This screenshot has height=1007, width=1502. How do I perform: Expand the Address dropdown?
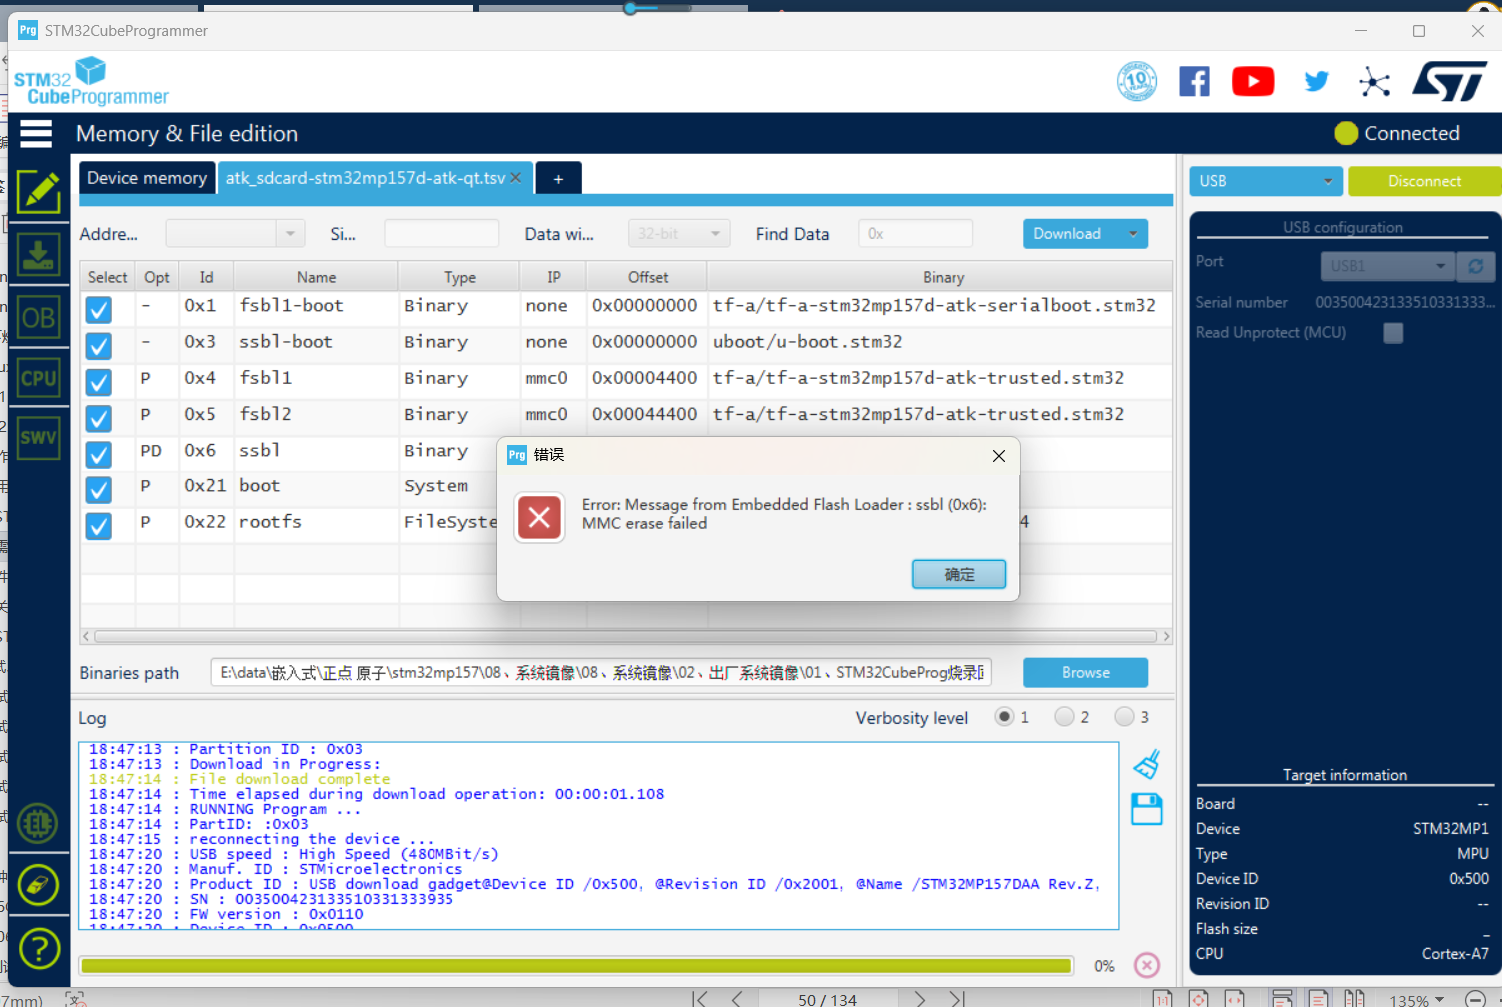[x=290, y=234]
